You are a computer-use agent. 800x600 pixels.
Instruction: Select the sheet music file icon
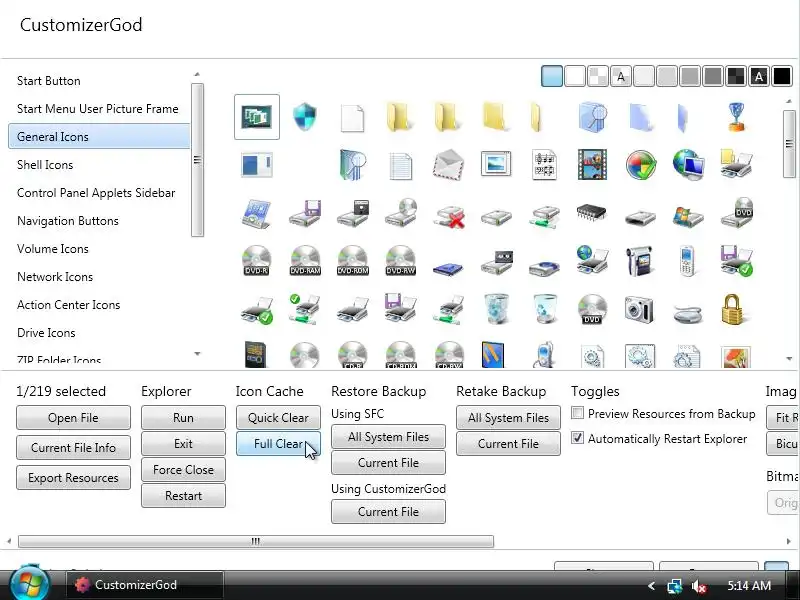pyautogui.click(x=544, y=164)
